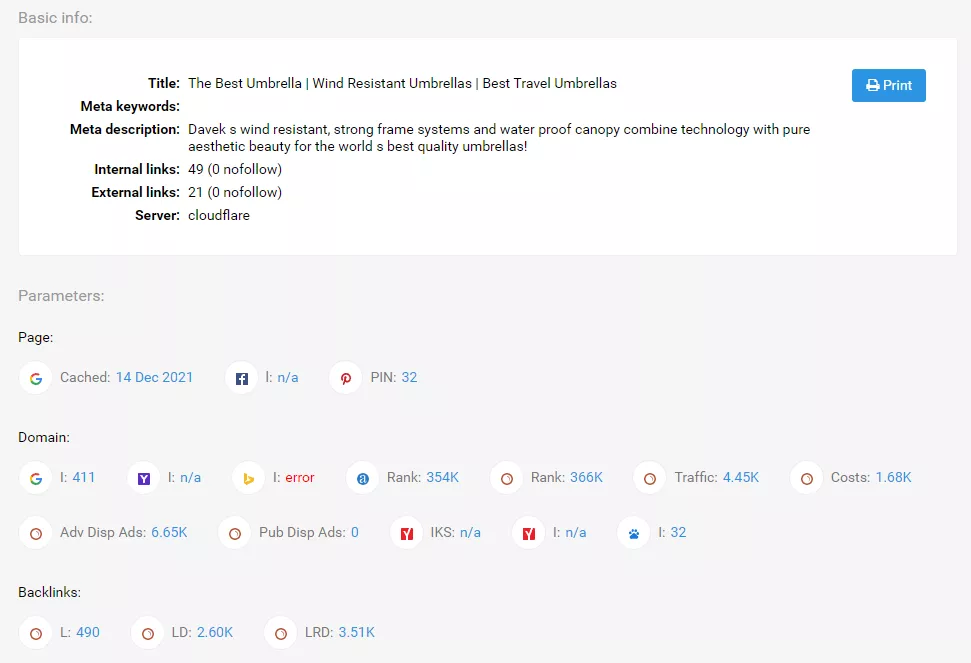The height and width of the screenshot is (663, 971).
Task: Open the PIN count 32 link
Action: click(409, 378)
